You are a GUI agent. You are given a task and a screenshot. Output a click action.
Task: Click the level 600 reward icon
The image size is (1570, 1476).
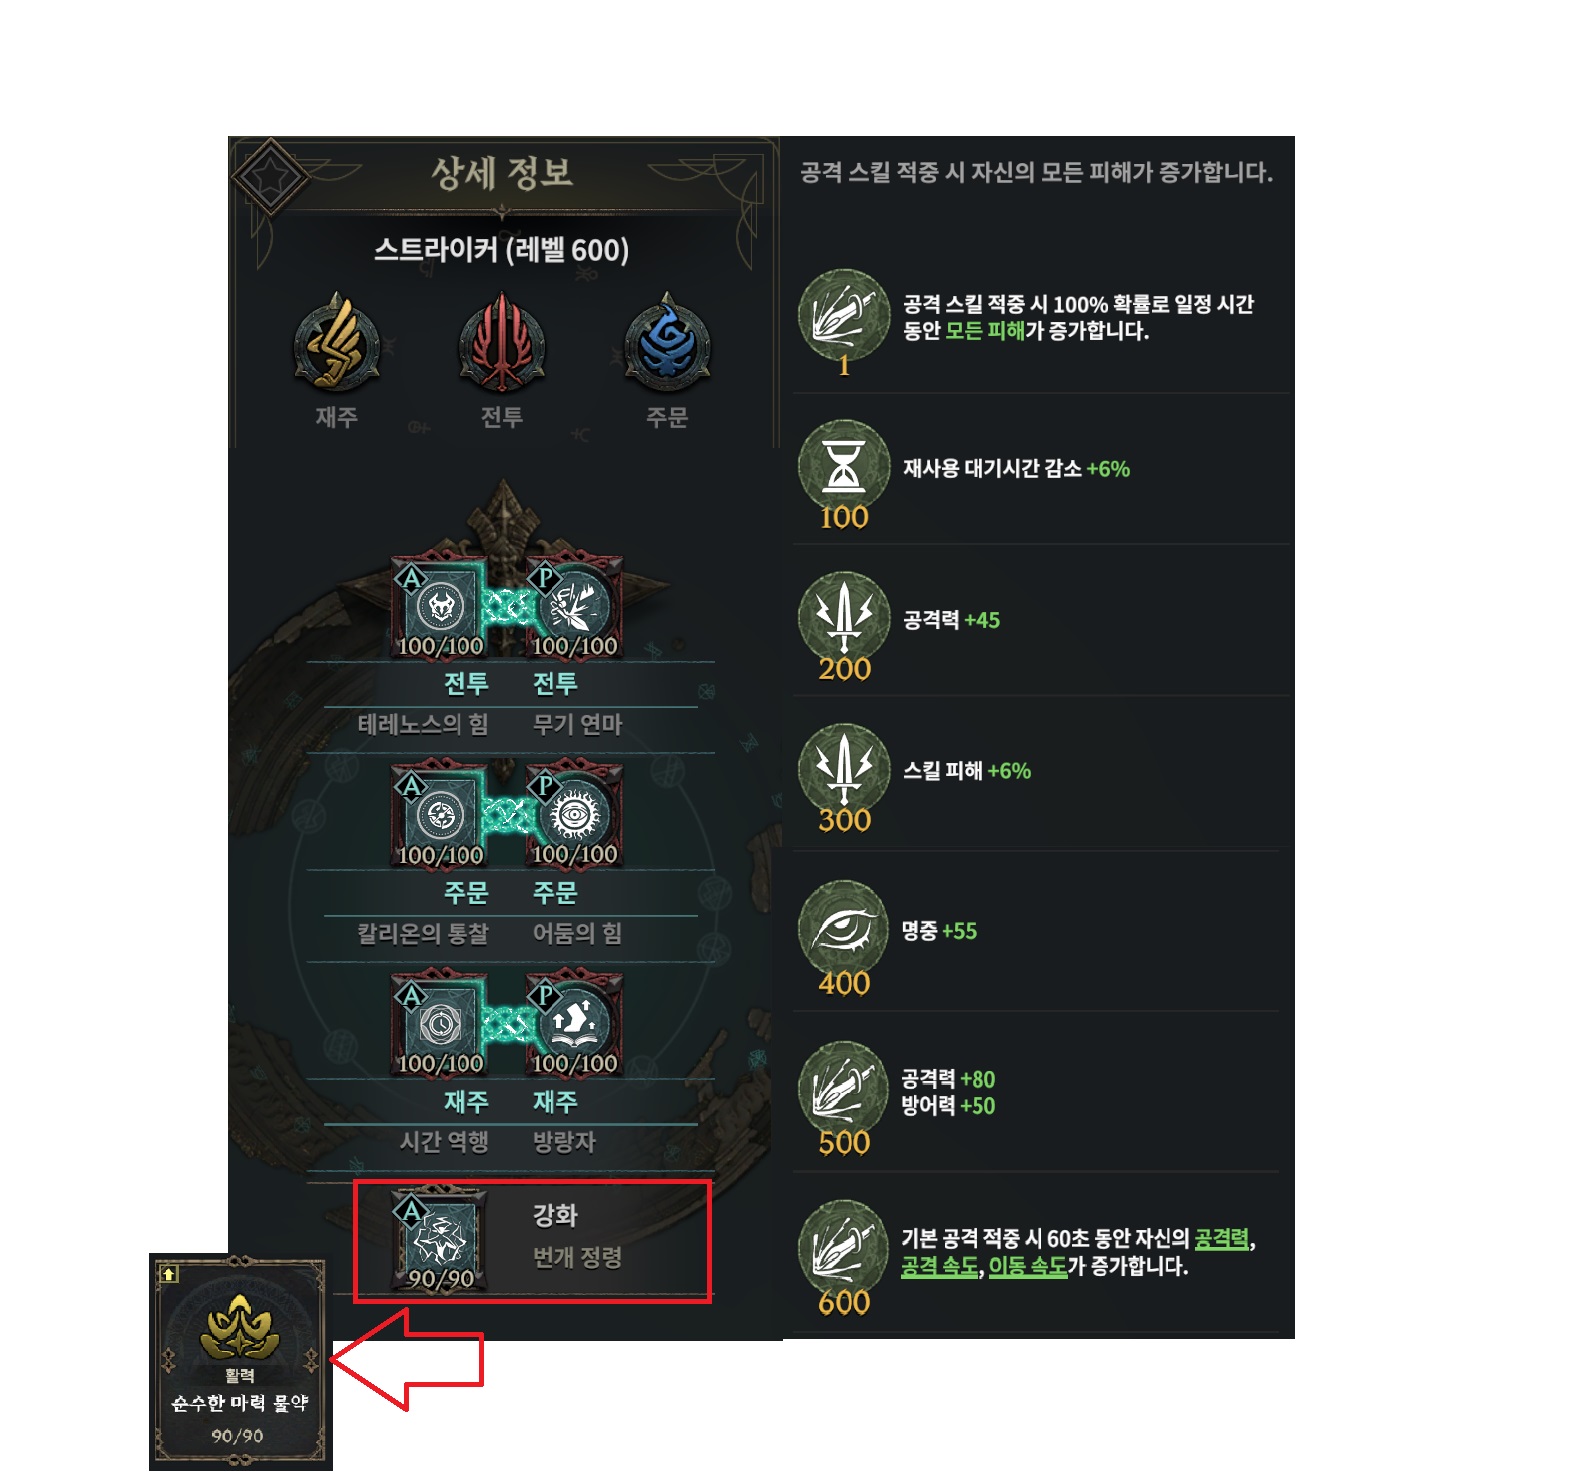844,1249
